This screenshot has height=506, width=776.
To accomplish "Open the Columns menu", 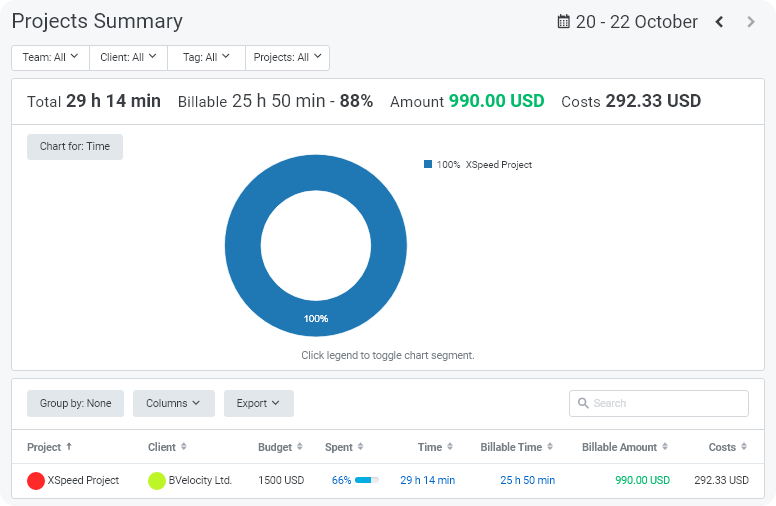I will click(174, 403).
